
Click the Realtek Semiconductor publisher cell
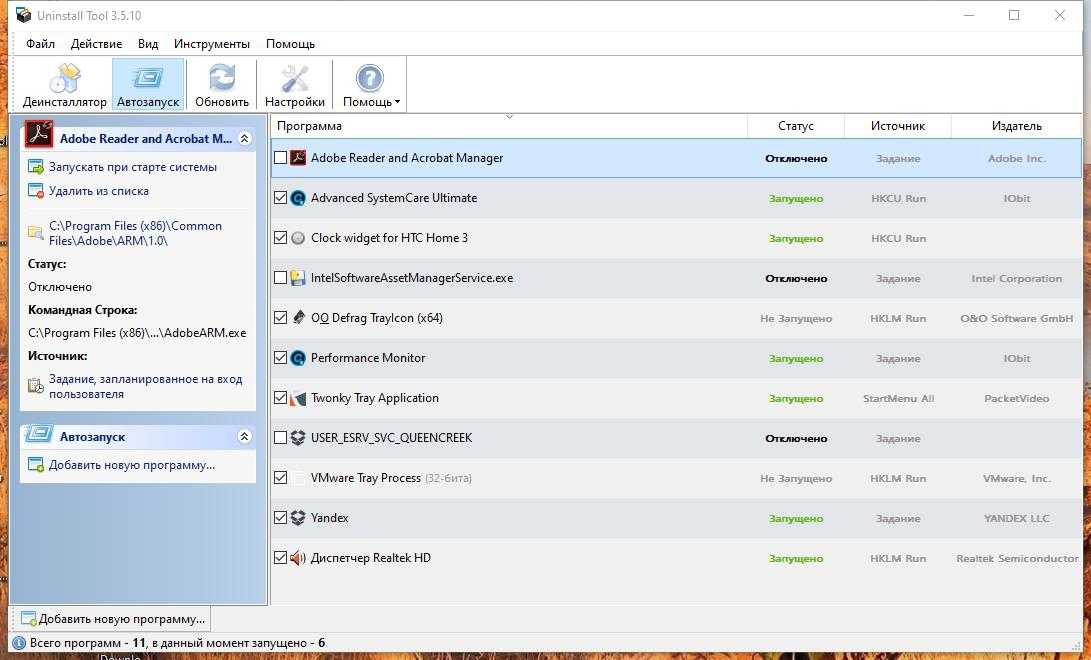point(1017,558)
